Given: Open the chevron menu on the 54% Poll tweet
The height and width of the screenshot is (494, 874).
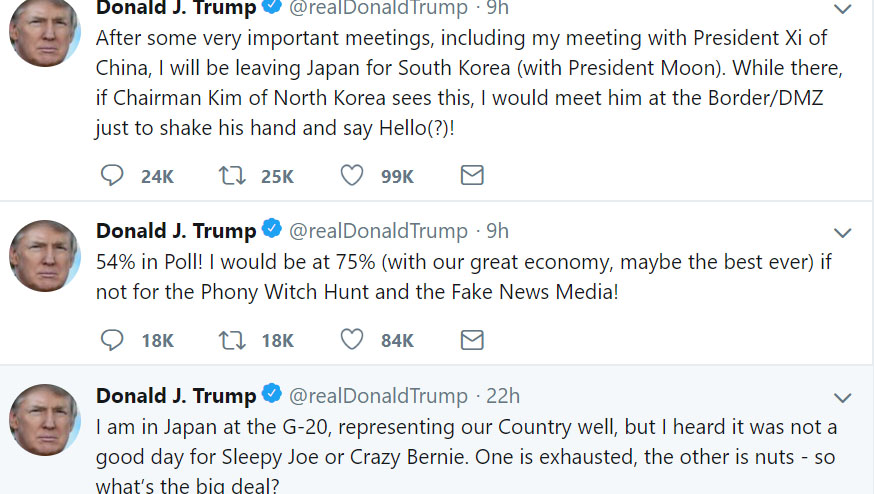Looking at the screenshot, I should pyautogui.click(x=842, y=233).
